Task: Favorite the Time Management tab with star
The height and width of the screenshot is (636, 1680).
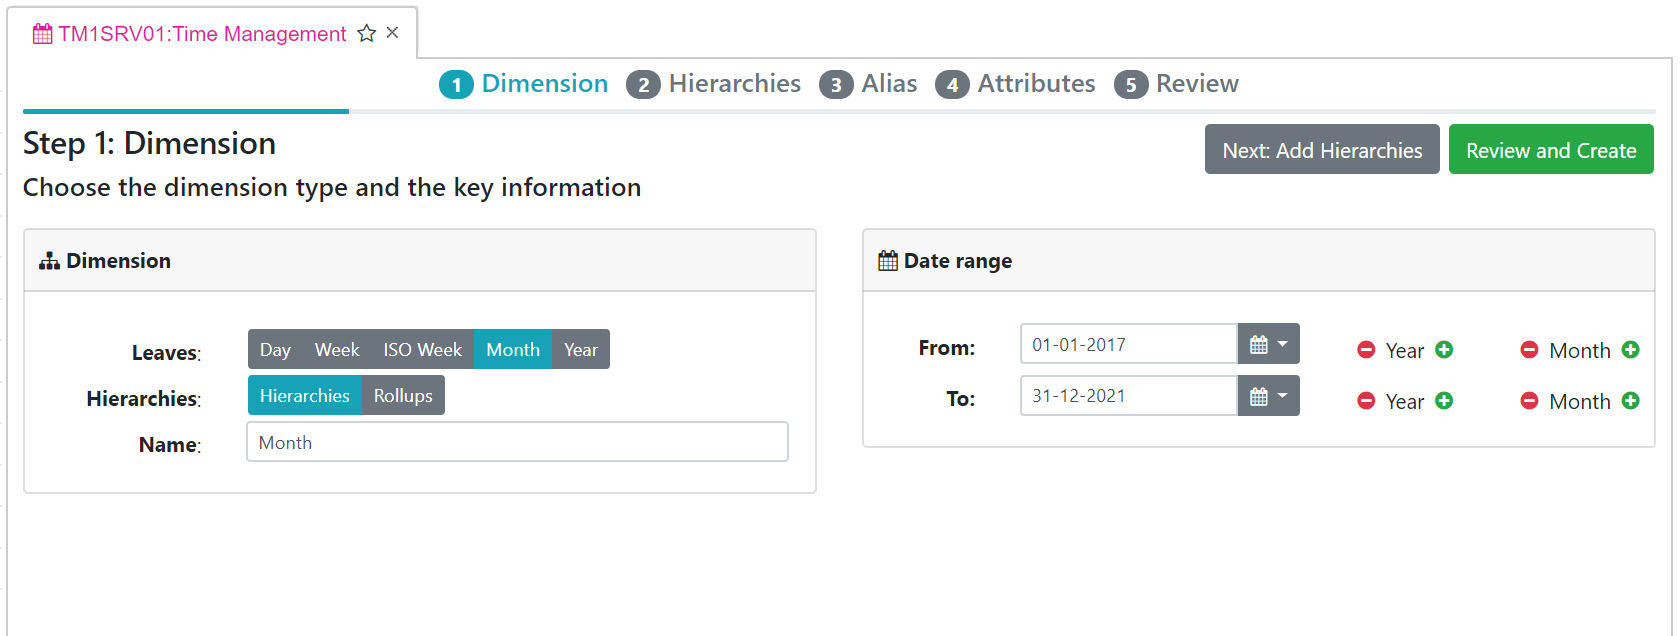Action: tap(367, 34)
